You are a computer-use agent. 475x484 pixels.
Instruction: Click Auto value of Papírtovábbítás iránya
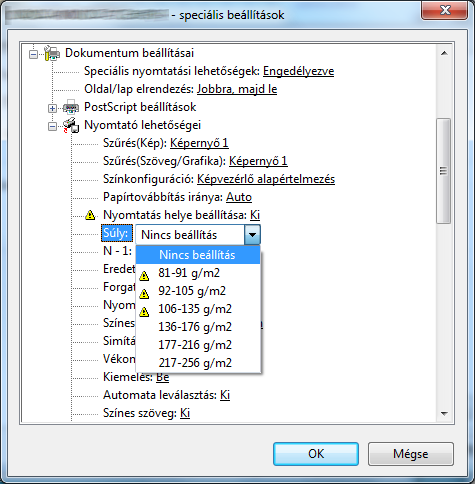point(239,197)
